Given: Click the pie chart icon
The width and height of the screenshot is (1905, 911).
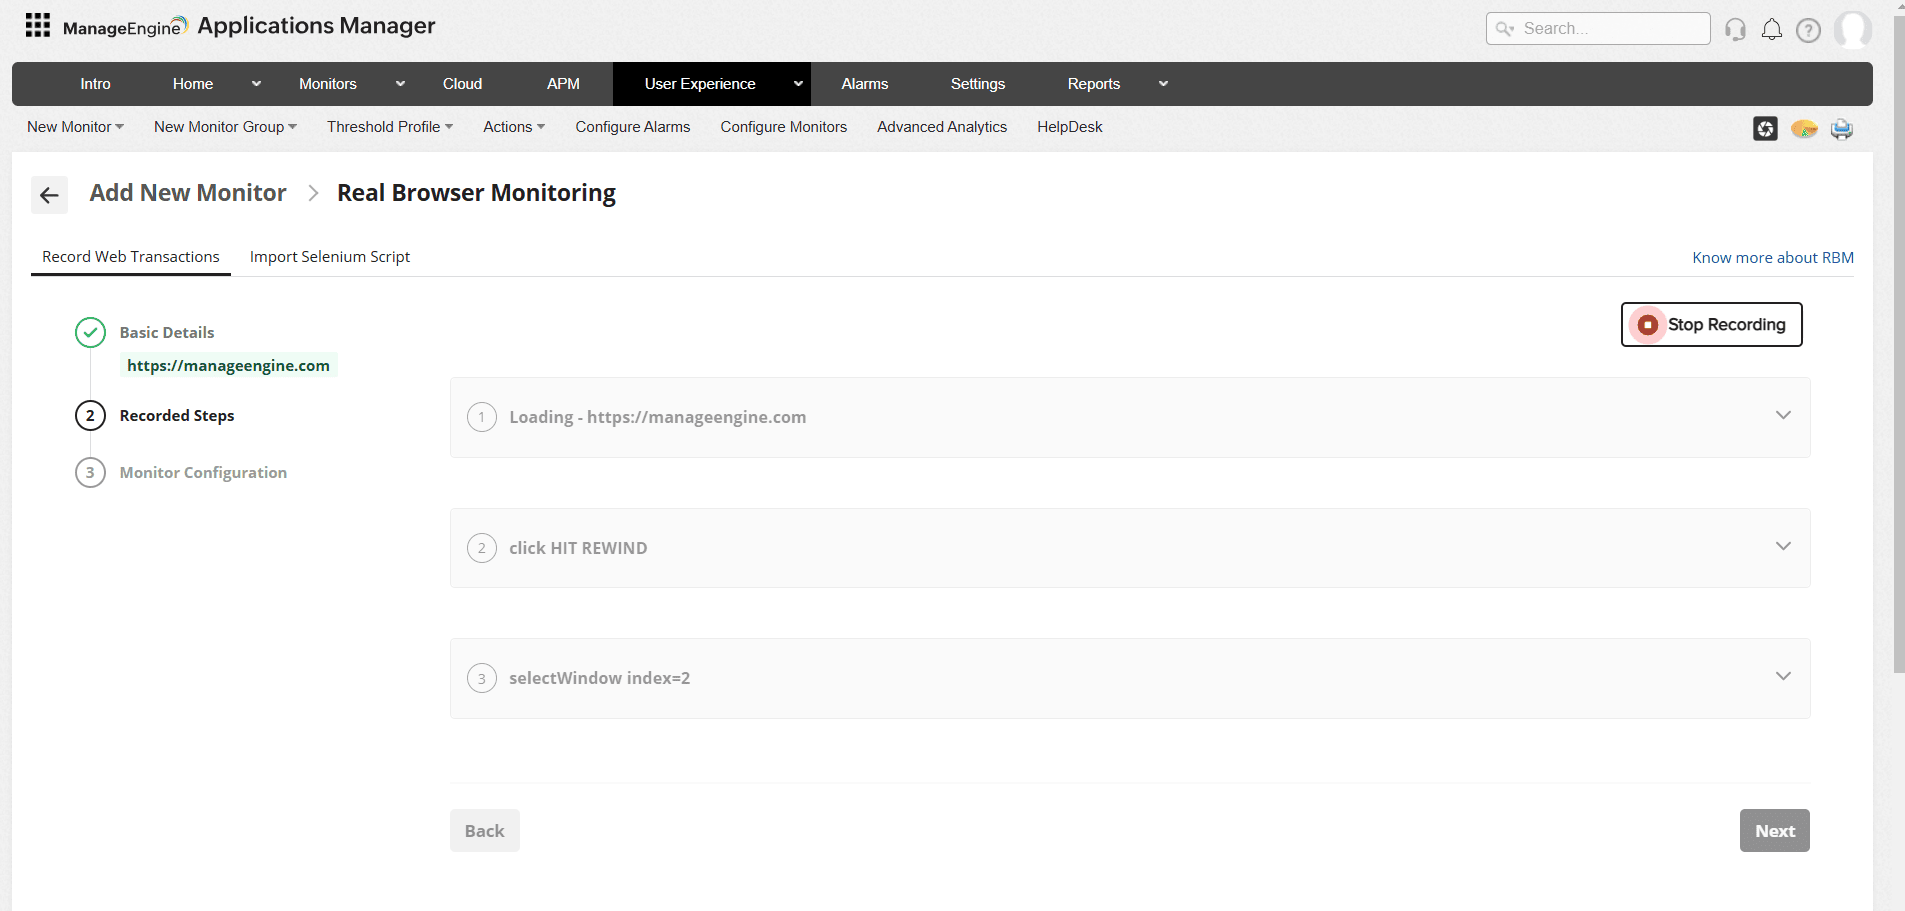Looking at the screenshot, I should click(1804, 129).
